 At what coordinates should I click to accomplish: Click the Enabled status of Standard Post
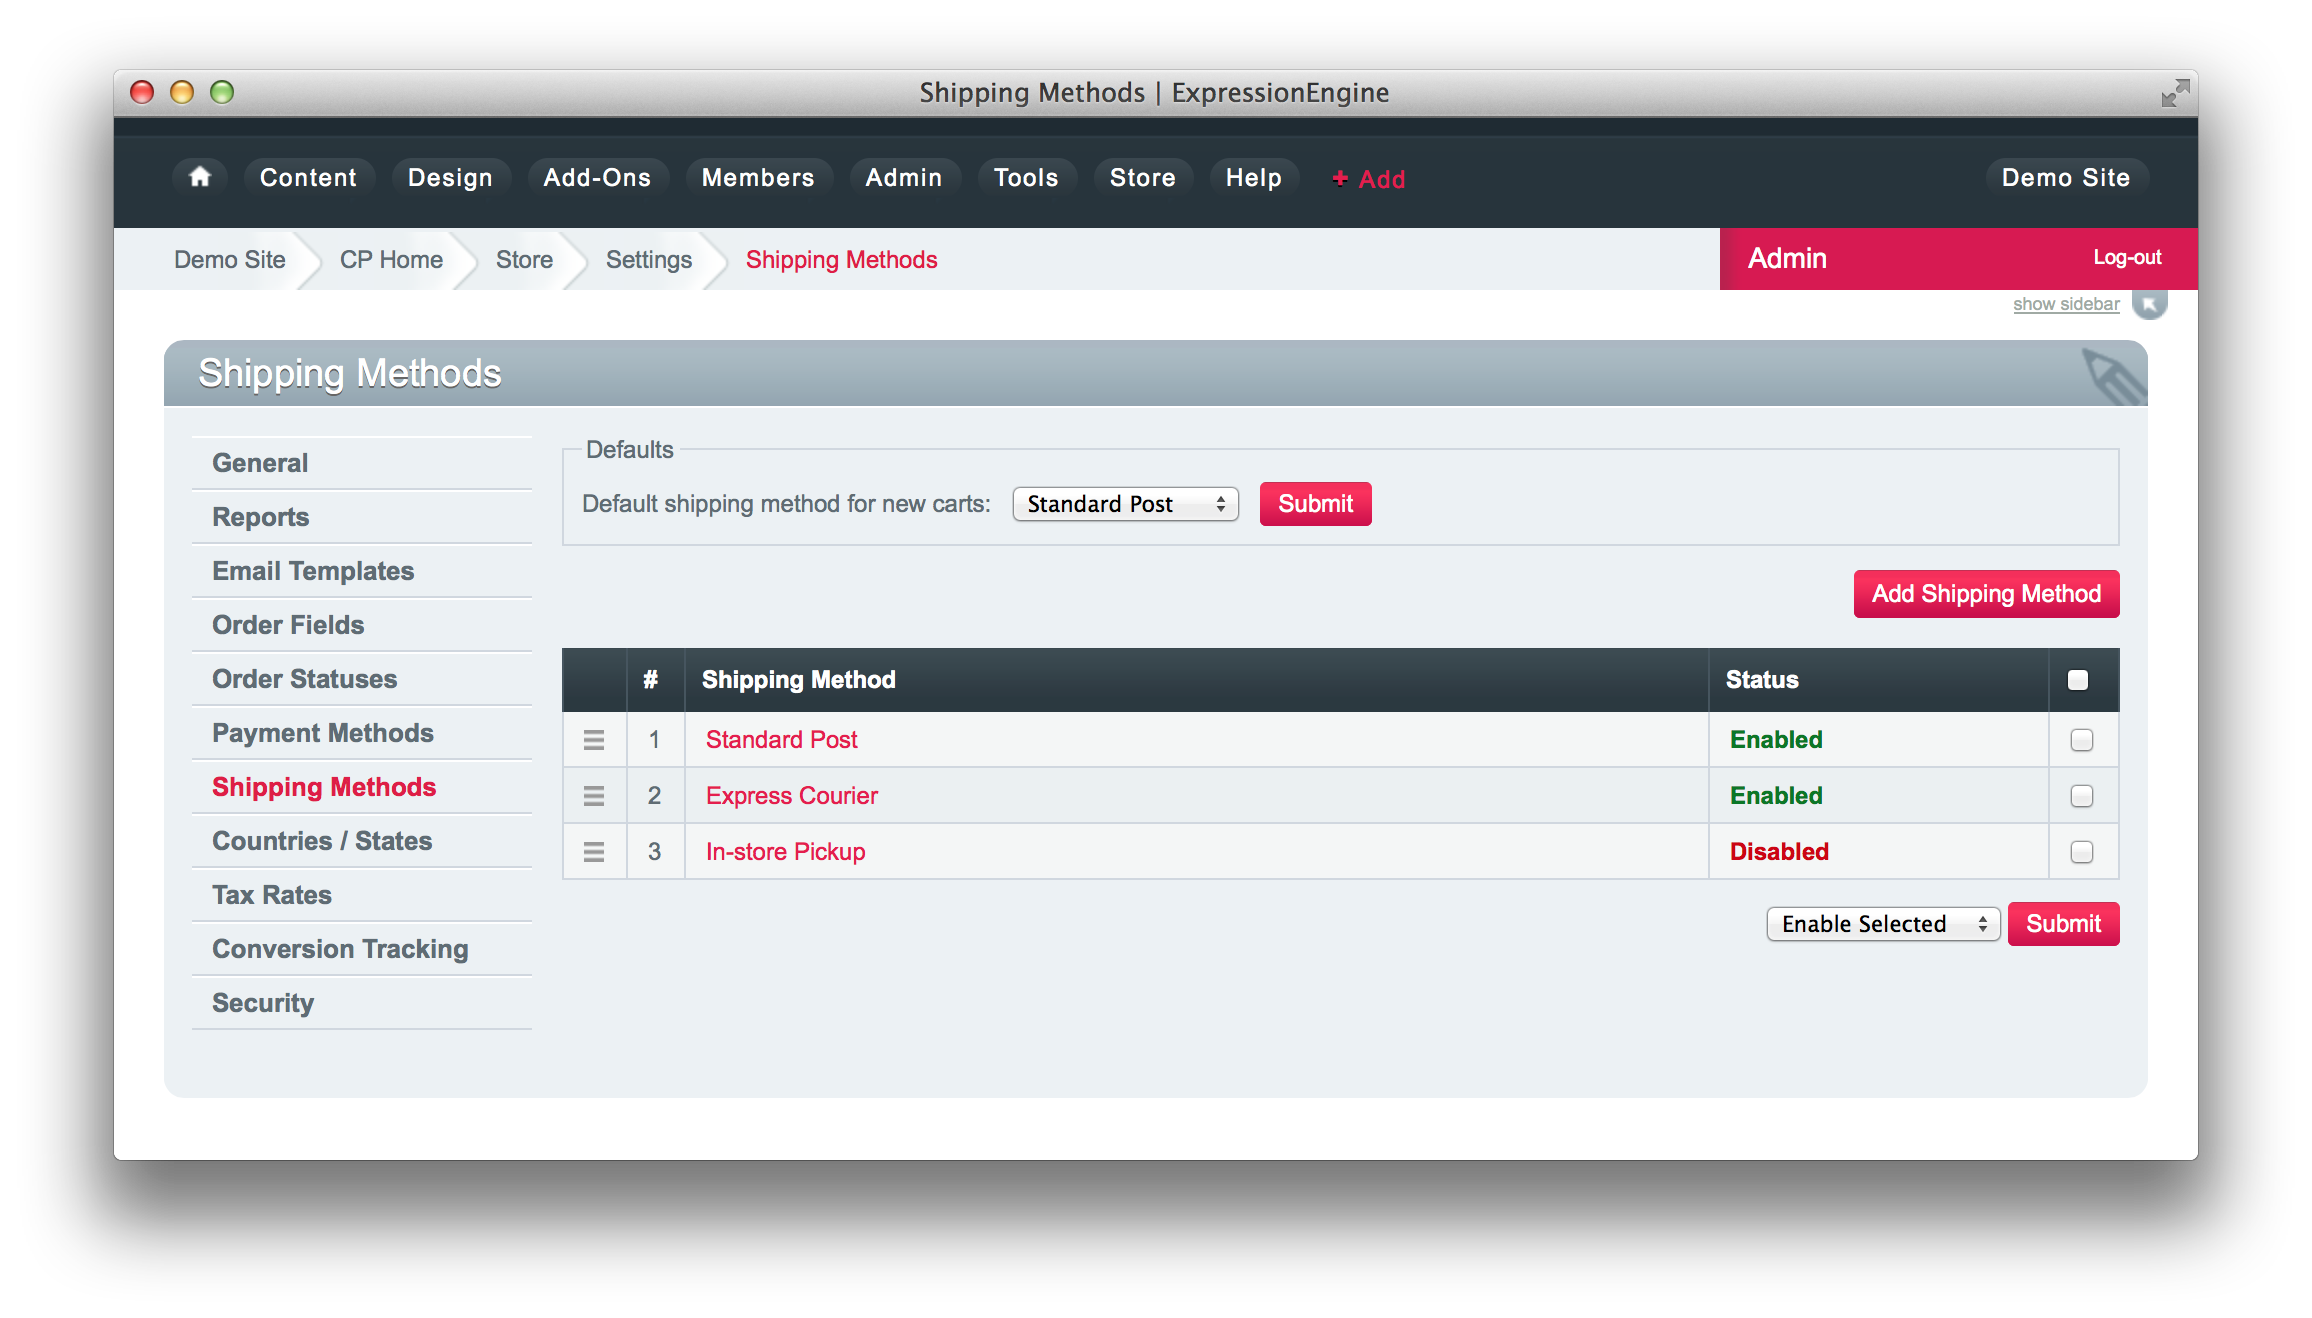pyautogui.click(x=1776, y=740)
